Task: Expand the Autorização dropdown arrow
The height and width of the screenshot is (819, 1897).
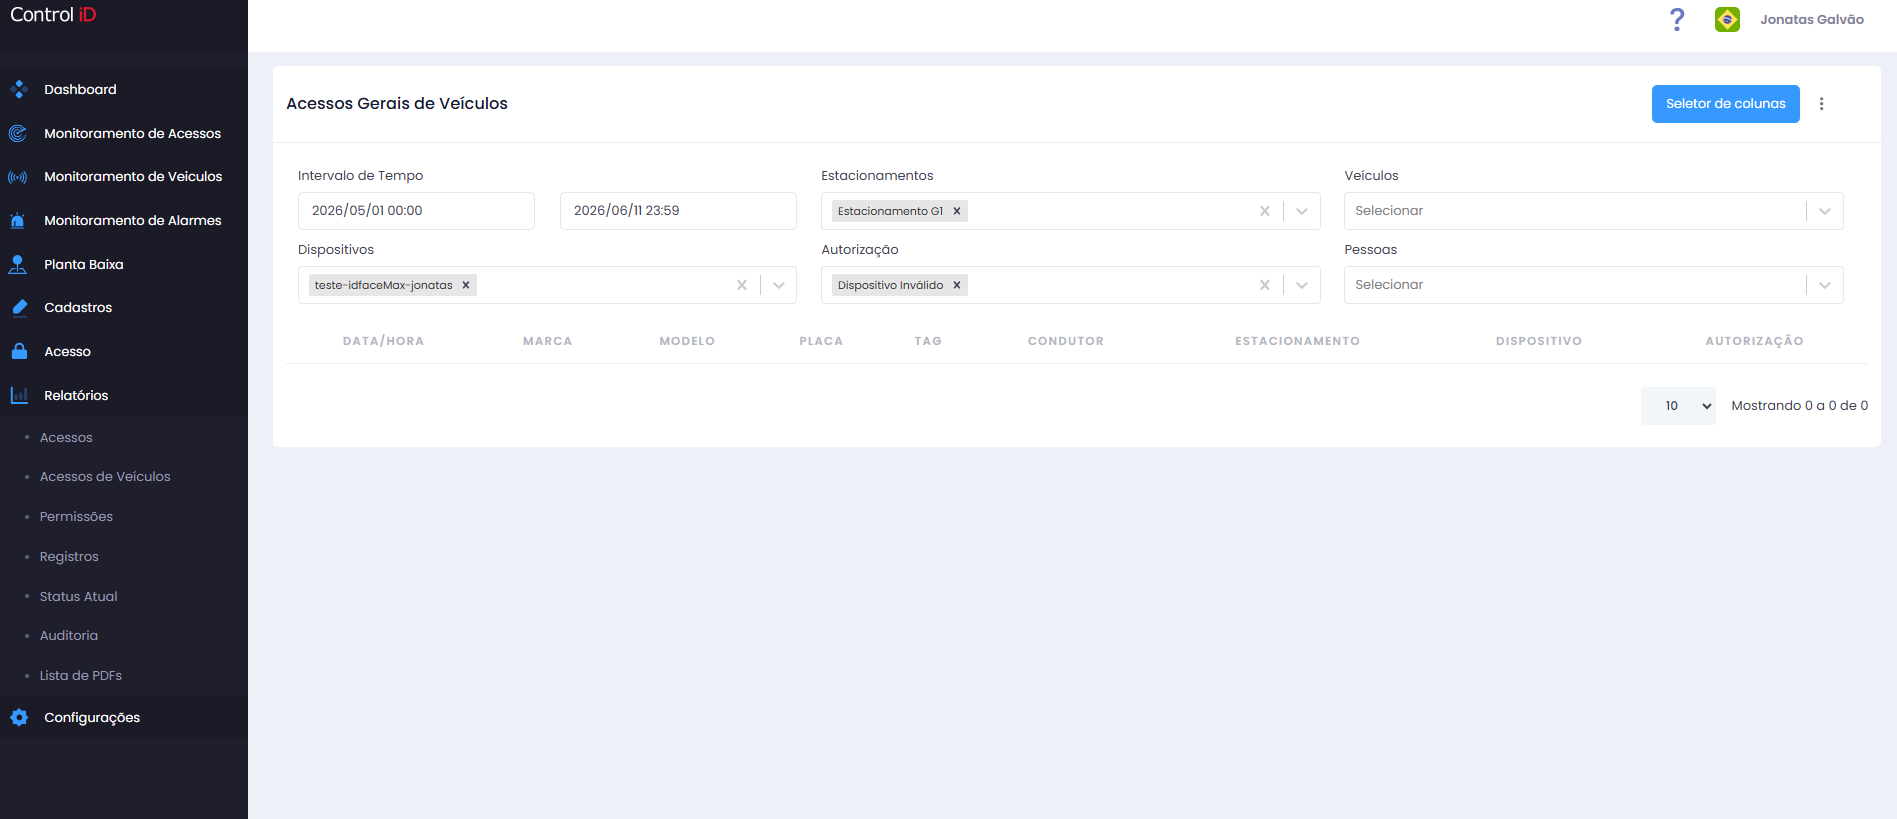Action: [1302, 285]
